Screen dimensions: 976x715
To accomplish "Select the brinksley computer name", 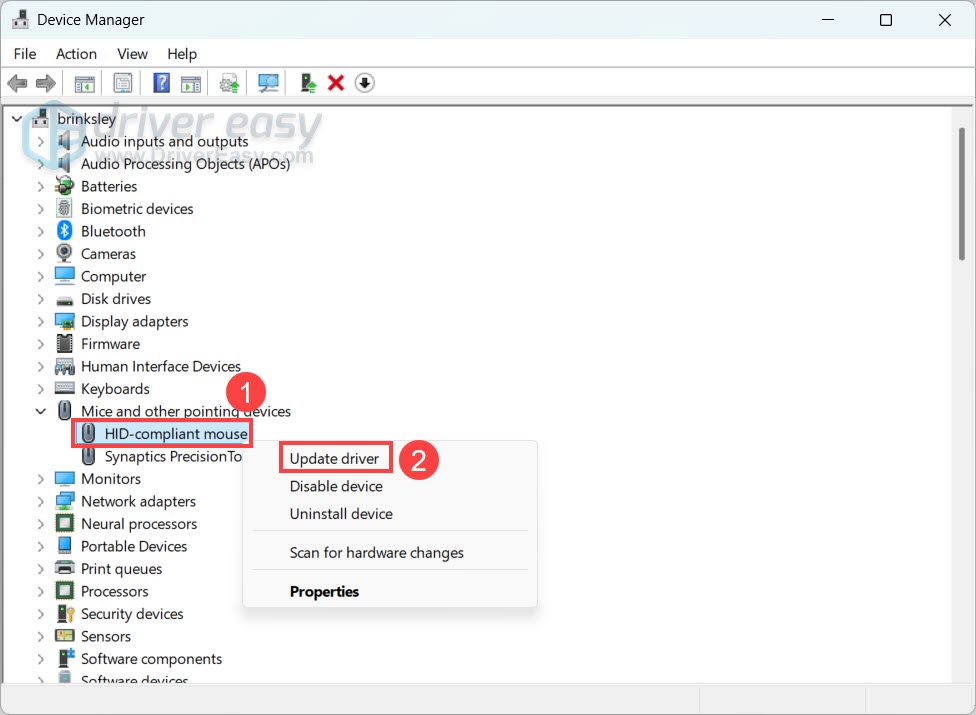I will (x=87, y=118).
